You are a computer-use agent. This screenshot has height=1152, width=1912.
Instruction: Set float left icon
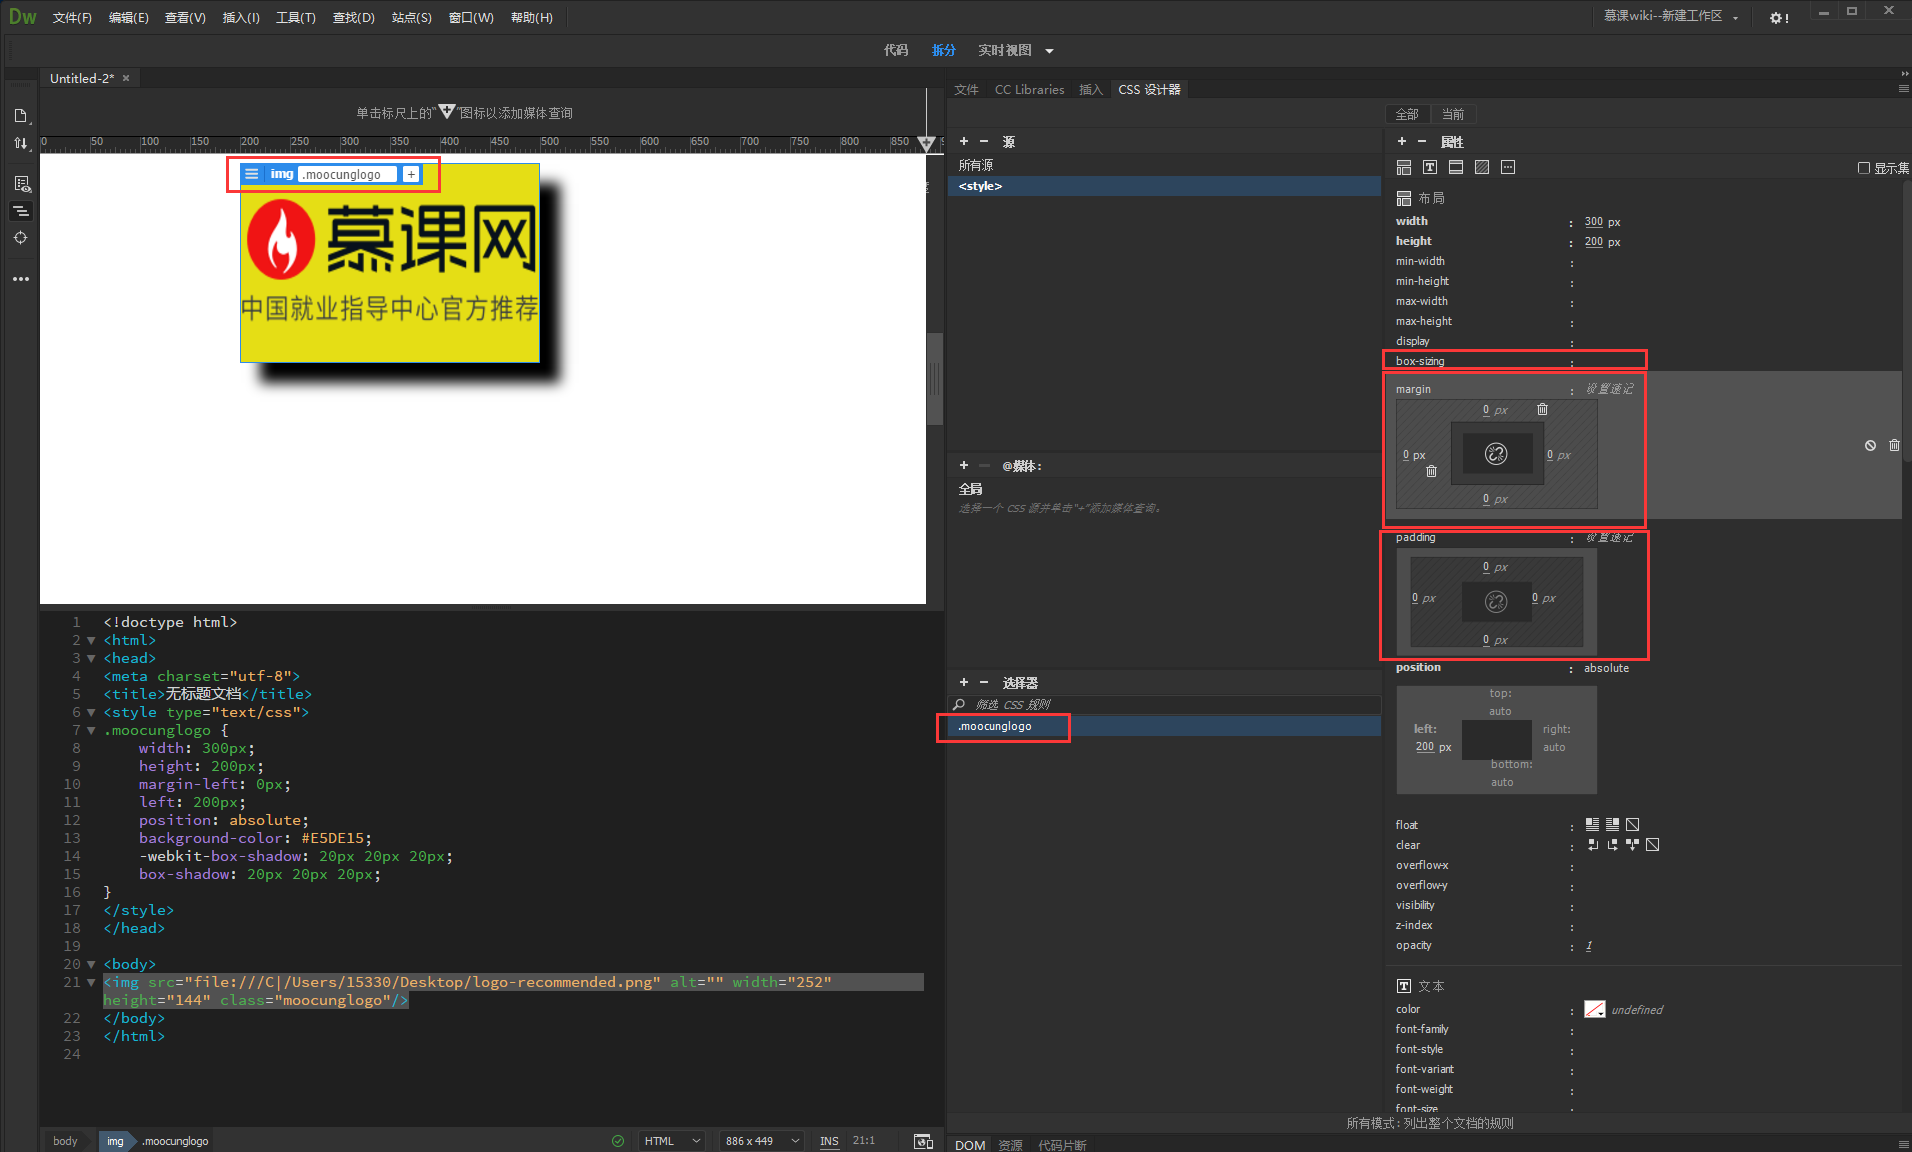pyautogui.click(x=1592, y=825)
